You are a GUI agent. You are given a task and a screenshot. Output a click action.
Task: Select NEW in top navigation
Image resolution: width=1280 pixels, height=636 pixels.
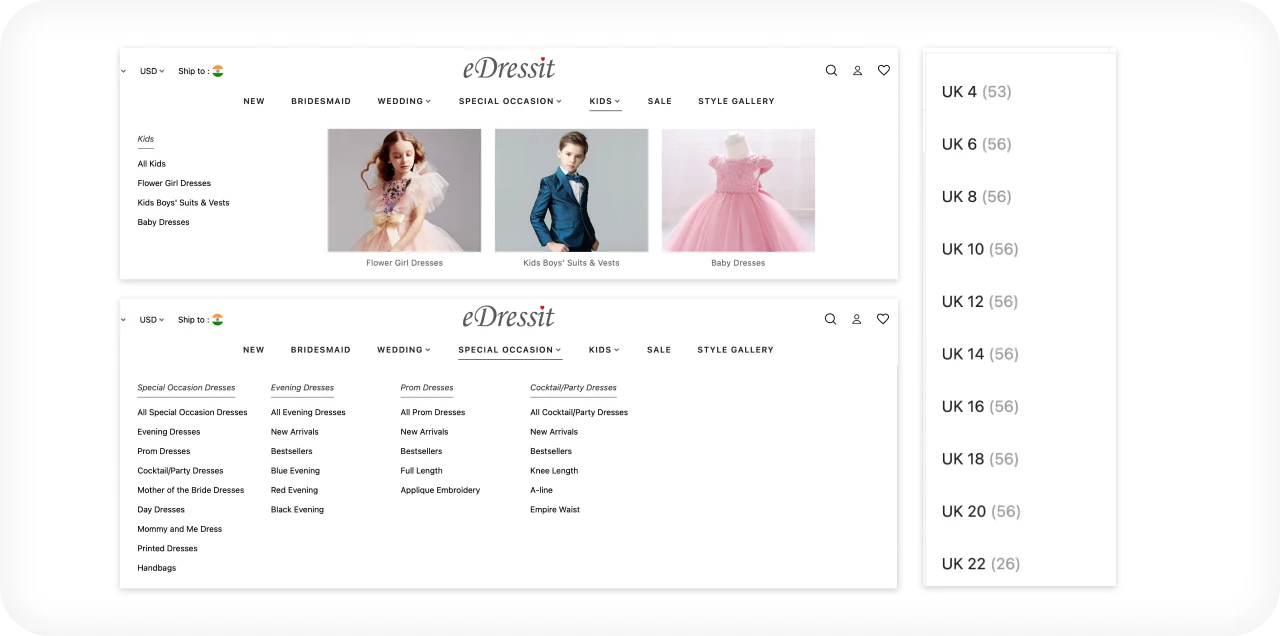click(254, 101)
